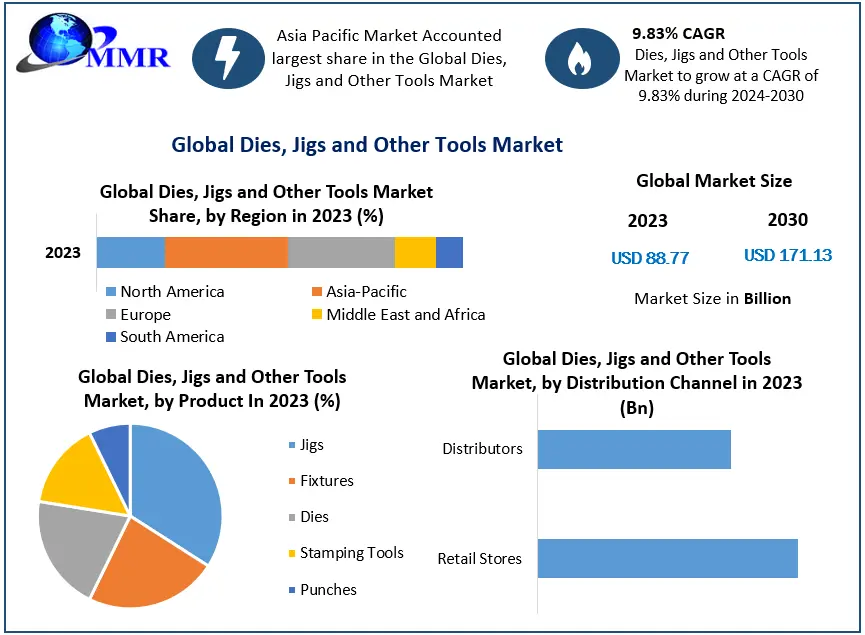Click the gray Europe bar segment
The width and height of the screenshot is (865, 635).
pyautogui.click(x=341, y=253)
